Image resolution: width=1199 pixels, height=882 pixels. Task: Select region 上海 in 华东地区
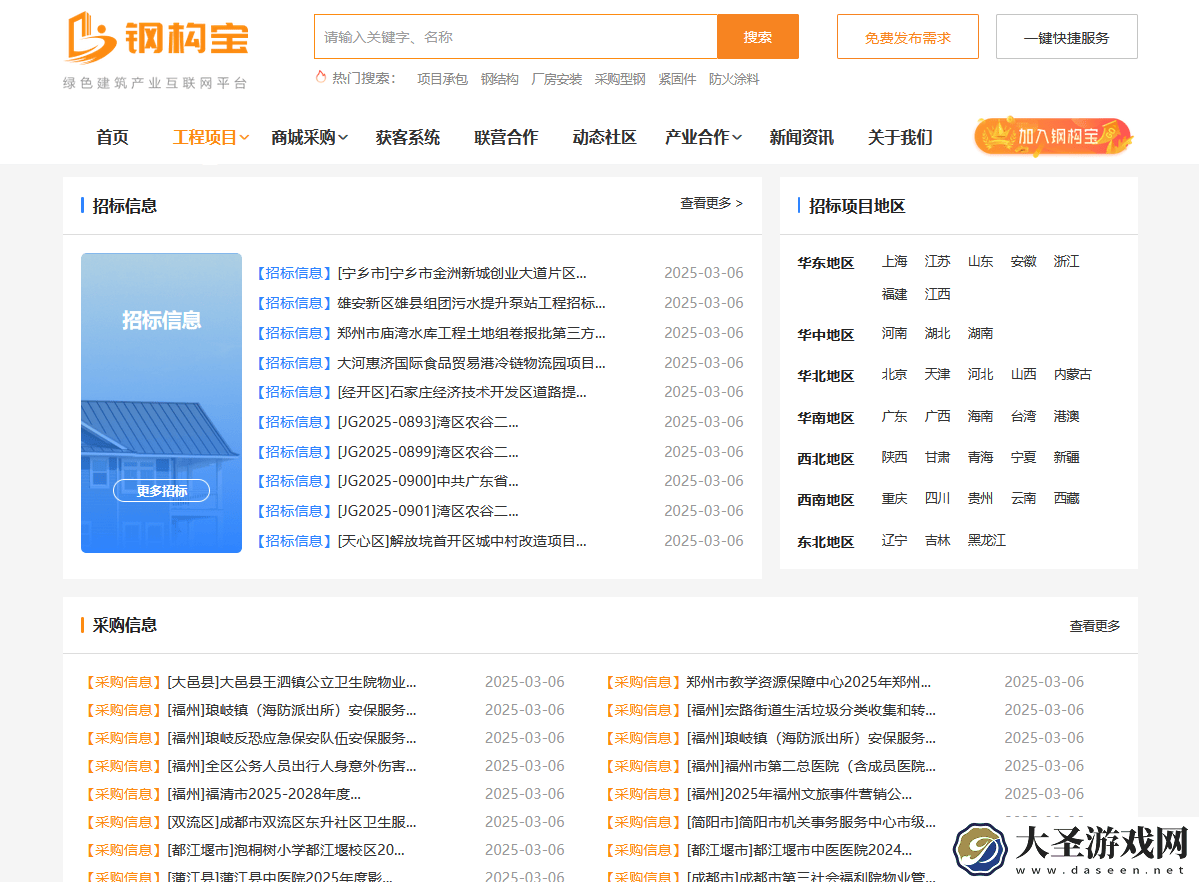click(x=894, y=262)
